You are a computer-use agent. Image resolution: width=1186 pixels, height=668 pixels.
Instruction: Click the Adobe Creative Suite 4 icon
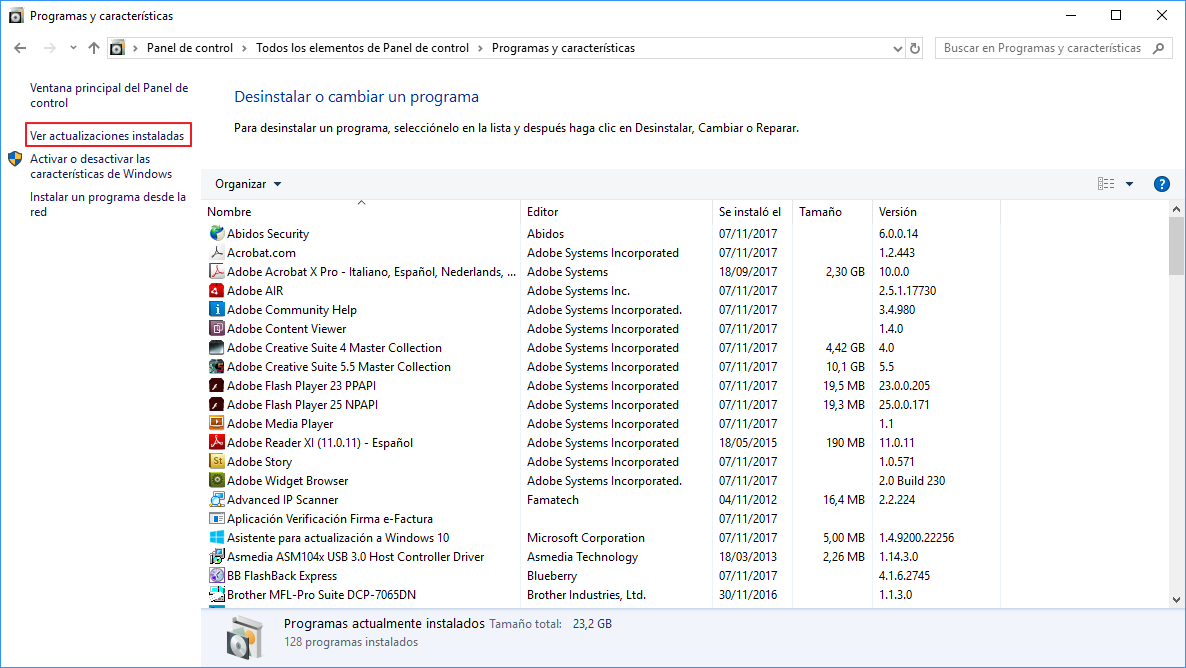pos(216,347)
